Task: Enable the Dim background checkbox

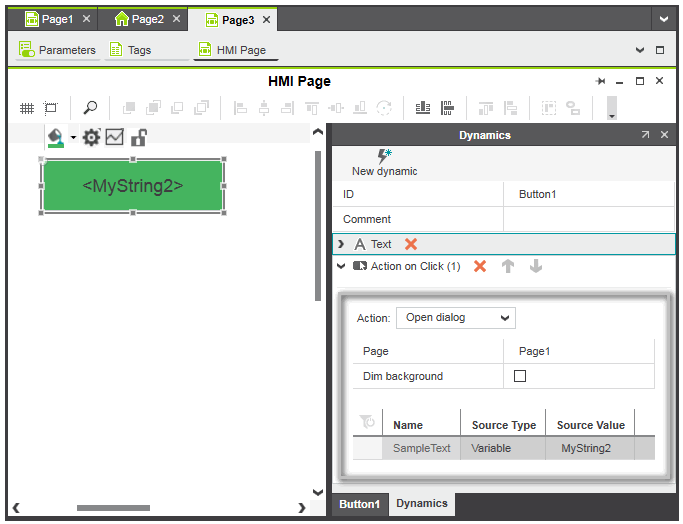Action: (x=519, y=376)
